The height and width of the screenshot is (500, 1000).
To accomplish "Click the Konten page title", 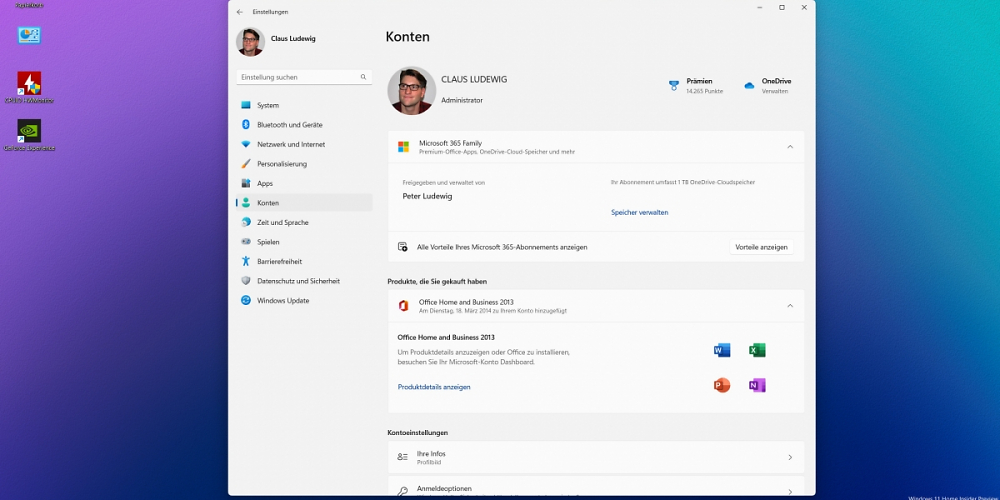I will tap(408, 37).
